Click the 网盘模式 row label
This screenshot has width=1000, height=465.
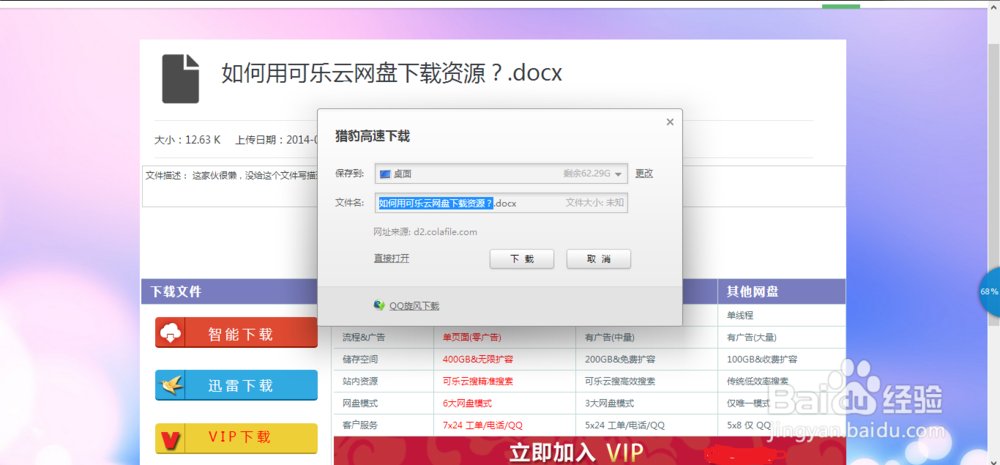tap(360, 403)
